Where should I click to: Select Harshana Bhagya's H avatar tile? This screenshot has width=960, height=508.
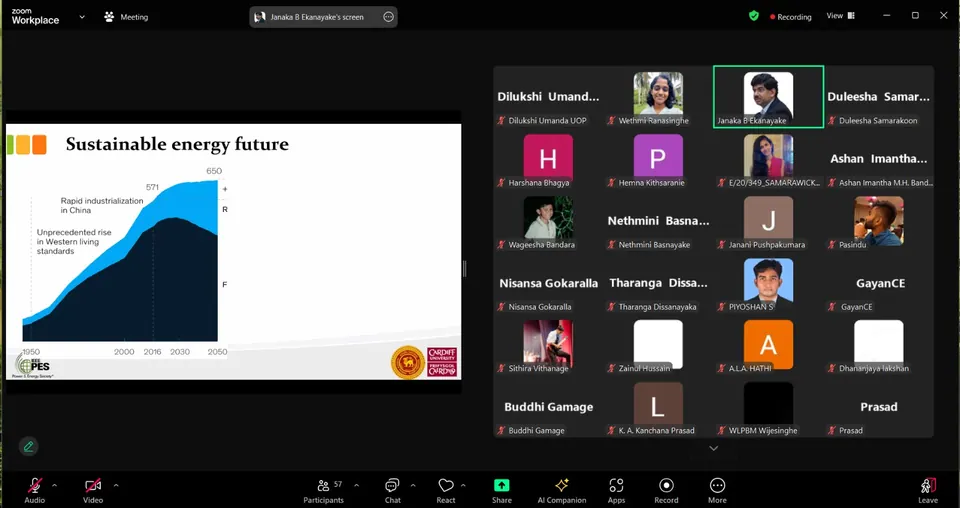(548, 159)
